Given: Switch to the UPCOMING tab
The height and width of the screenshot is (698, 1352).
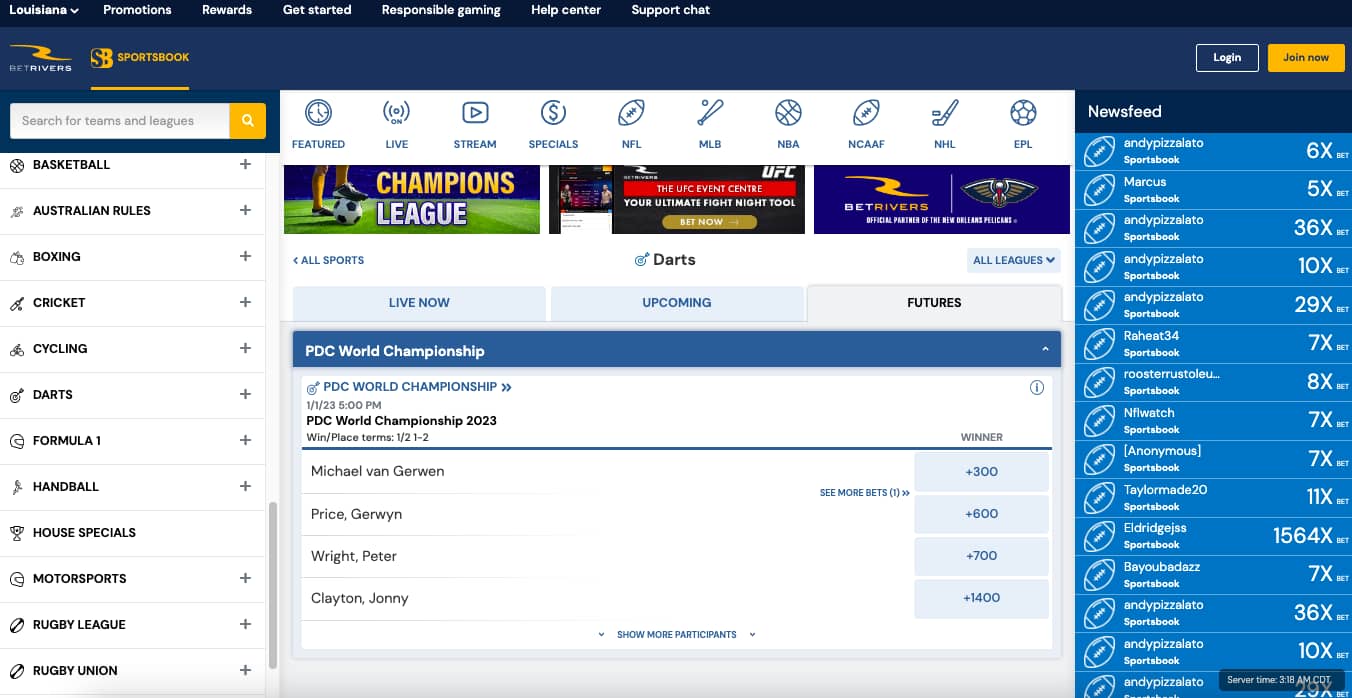Looking at the screenshot, I should click(x=677, y=301).
